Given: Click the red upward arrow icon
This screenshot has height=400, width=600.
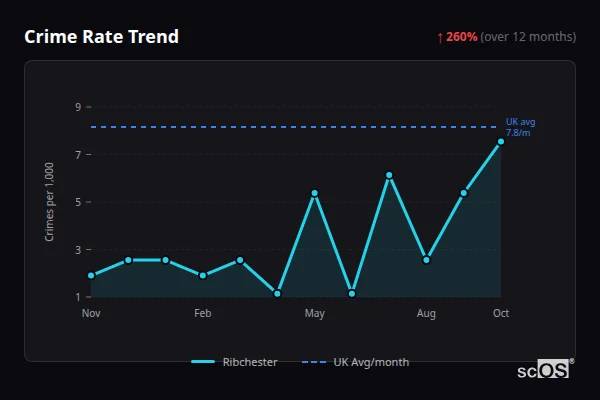Looking at the screenshot, I should click(x=440, y=38).
